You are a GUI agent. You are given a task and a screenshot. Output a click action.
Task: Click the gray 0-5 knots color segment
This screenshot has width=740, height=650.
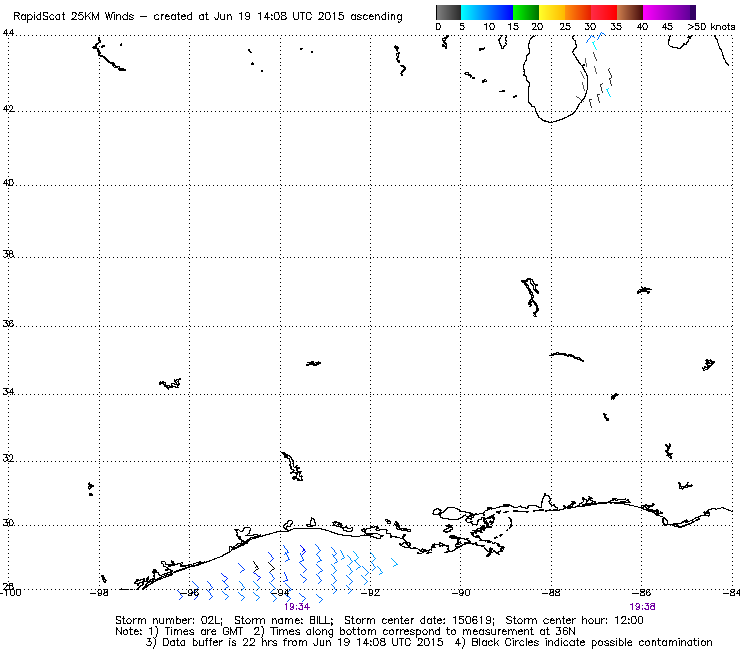point(448,12)
